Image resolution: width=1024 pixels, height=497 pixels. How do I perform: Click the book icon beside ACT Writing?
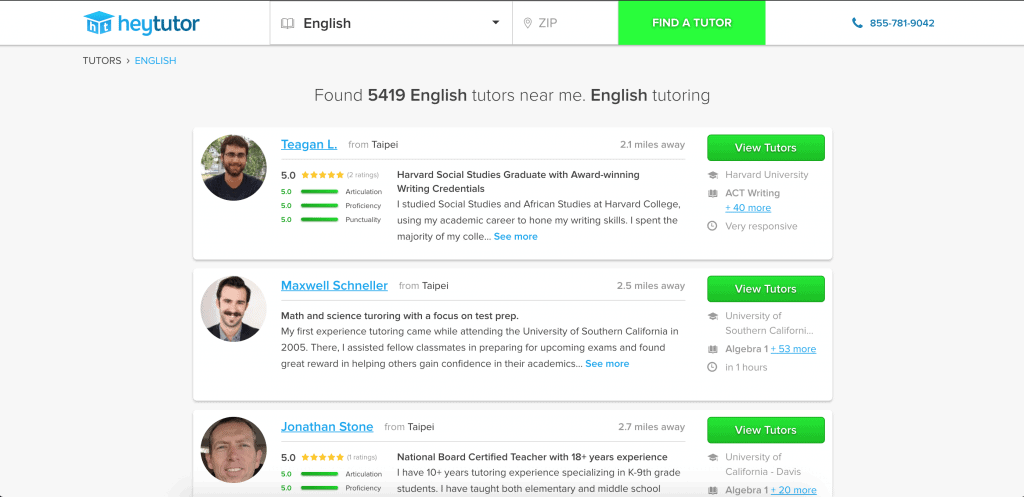(712, 193)
